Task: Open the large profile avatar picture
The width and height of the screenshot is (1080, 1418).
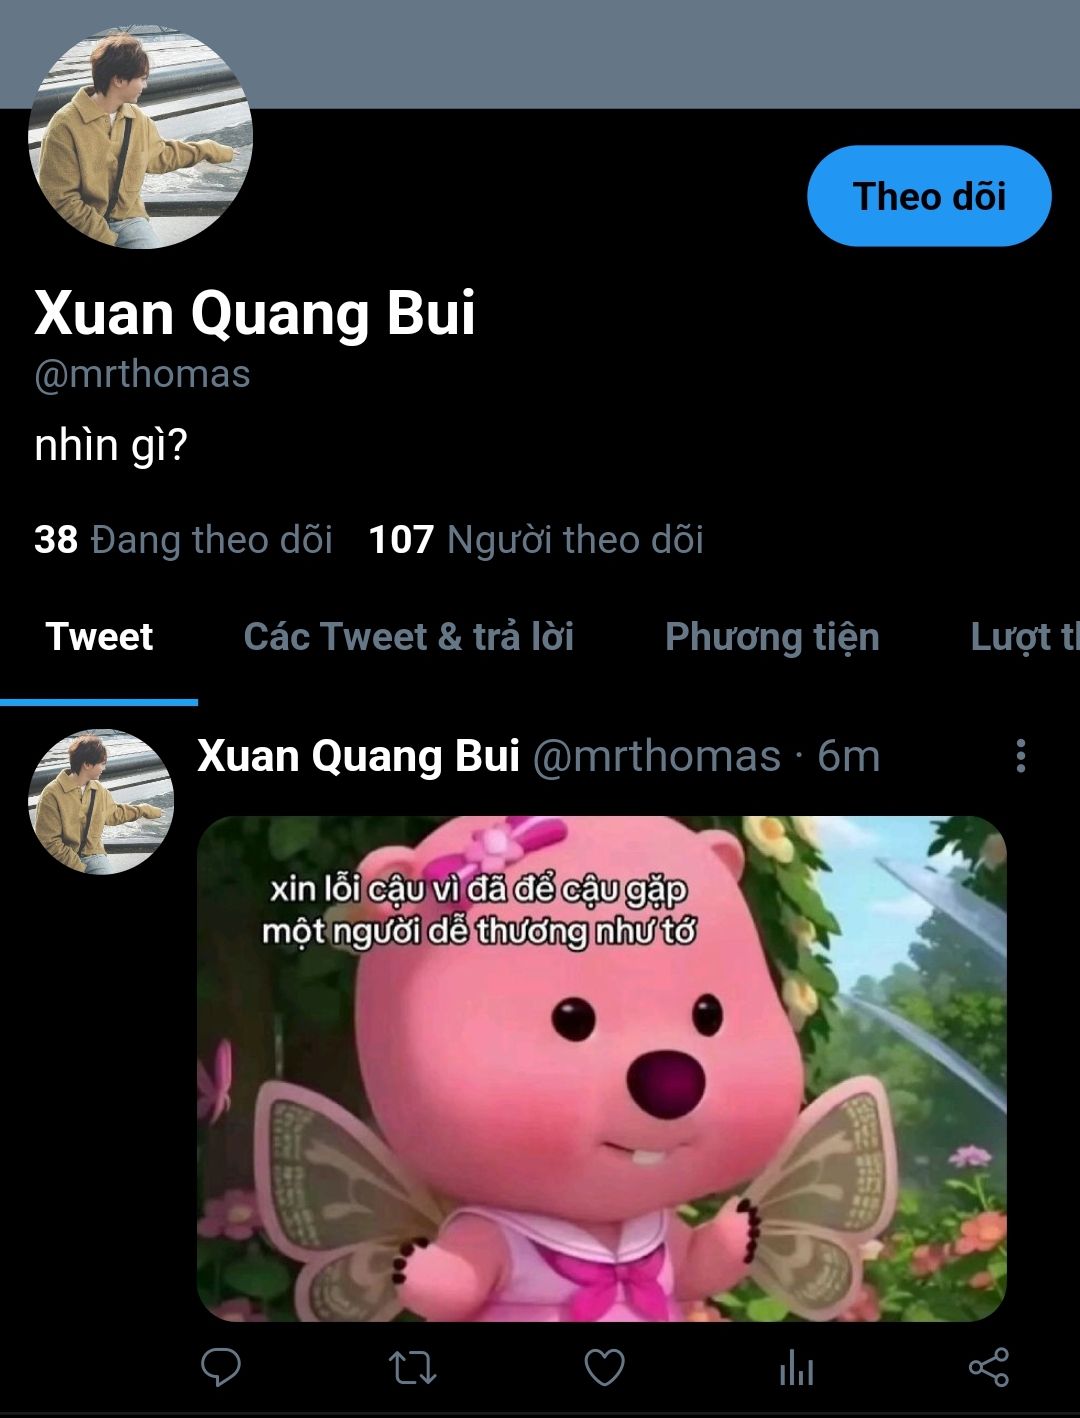Action: (140, 137)
